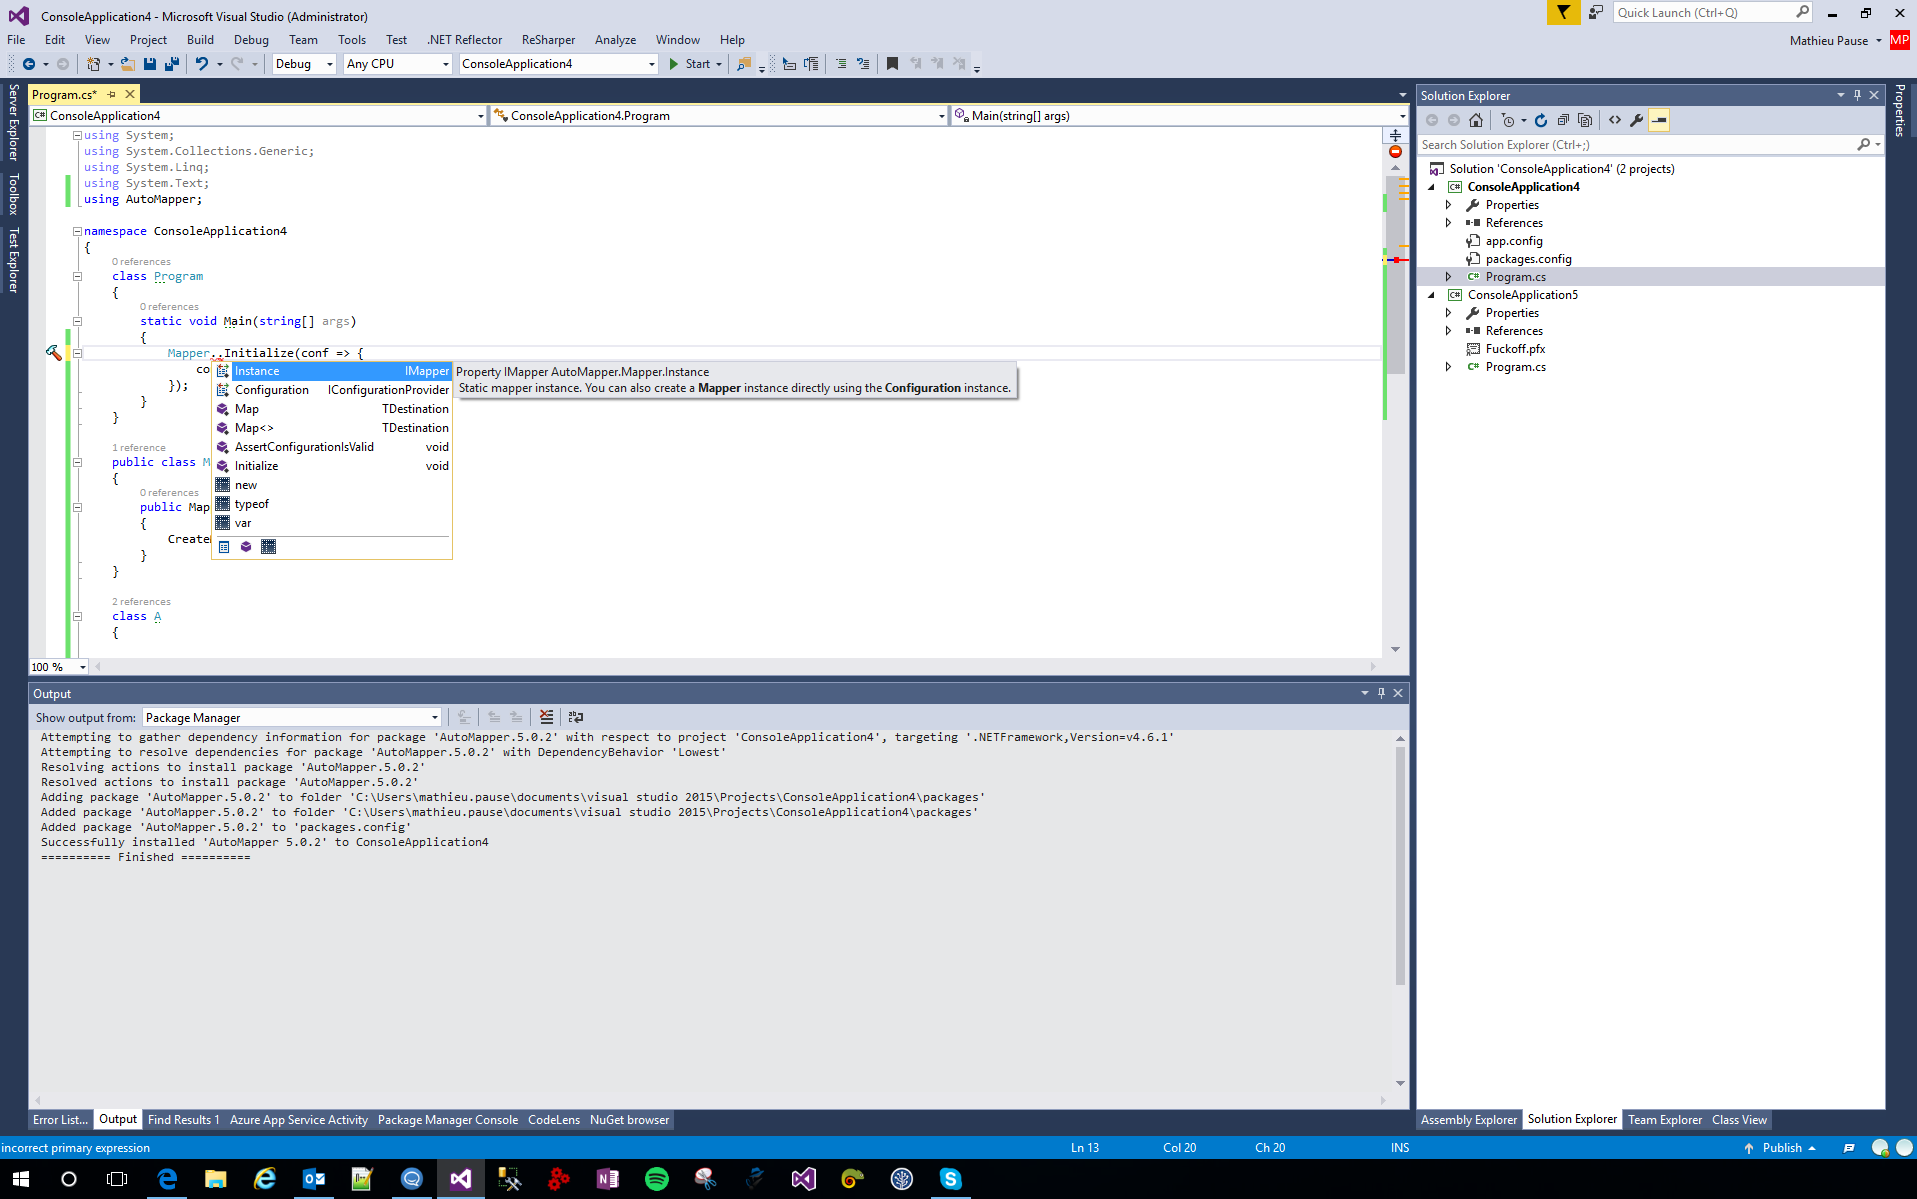Viewport: 1917px width, 1199px height.
Task: Toggle a bookmark with the bookmark icon
Action: click(x=892, y=64)
